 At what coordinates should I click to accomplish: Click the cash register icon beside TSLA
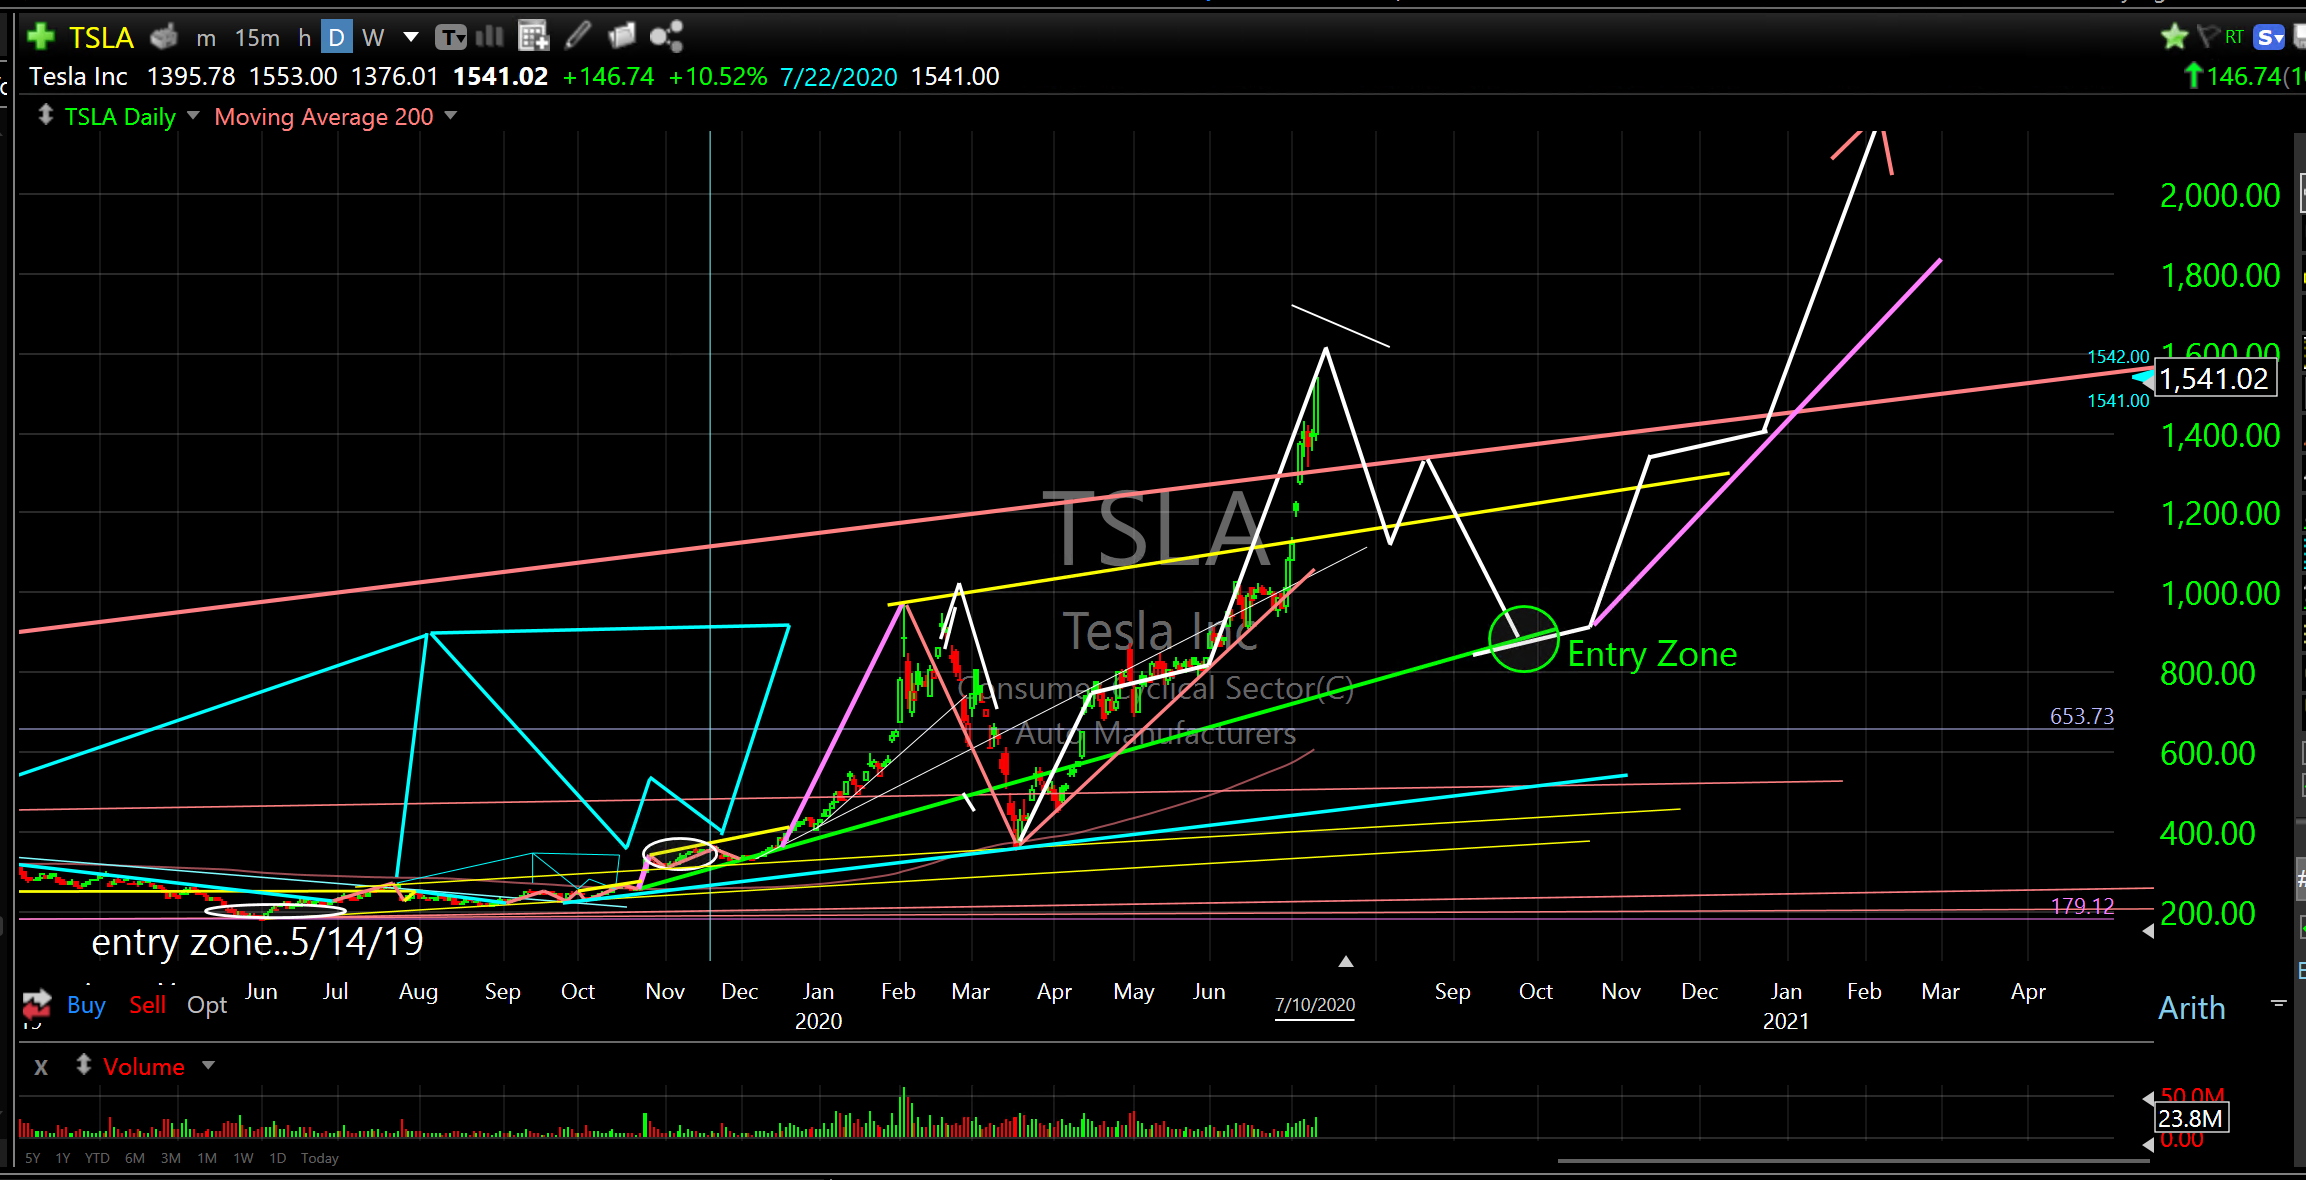164,38
